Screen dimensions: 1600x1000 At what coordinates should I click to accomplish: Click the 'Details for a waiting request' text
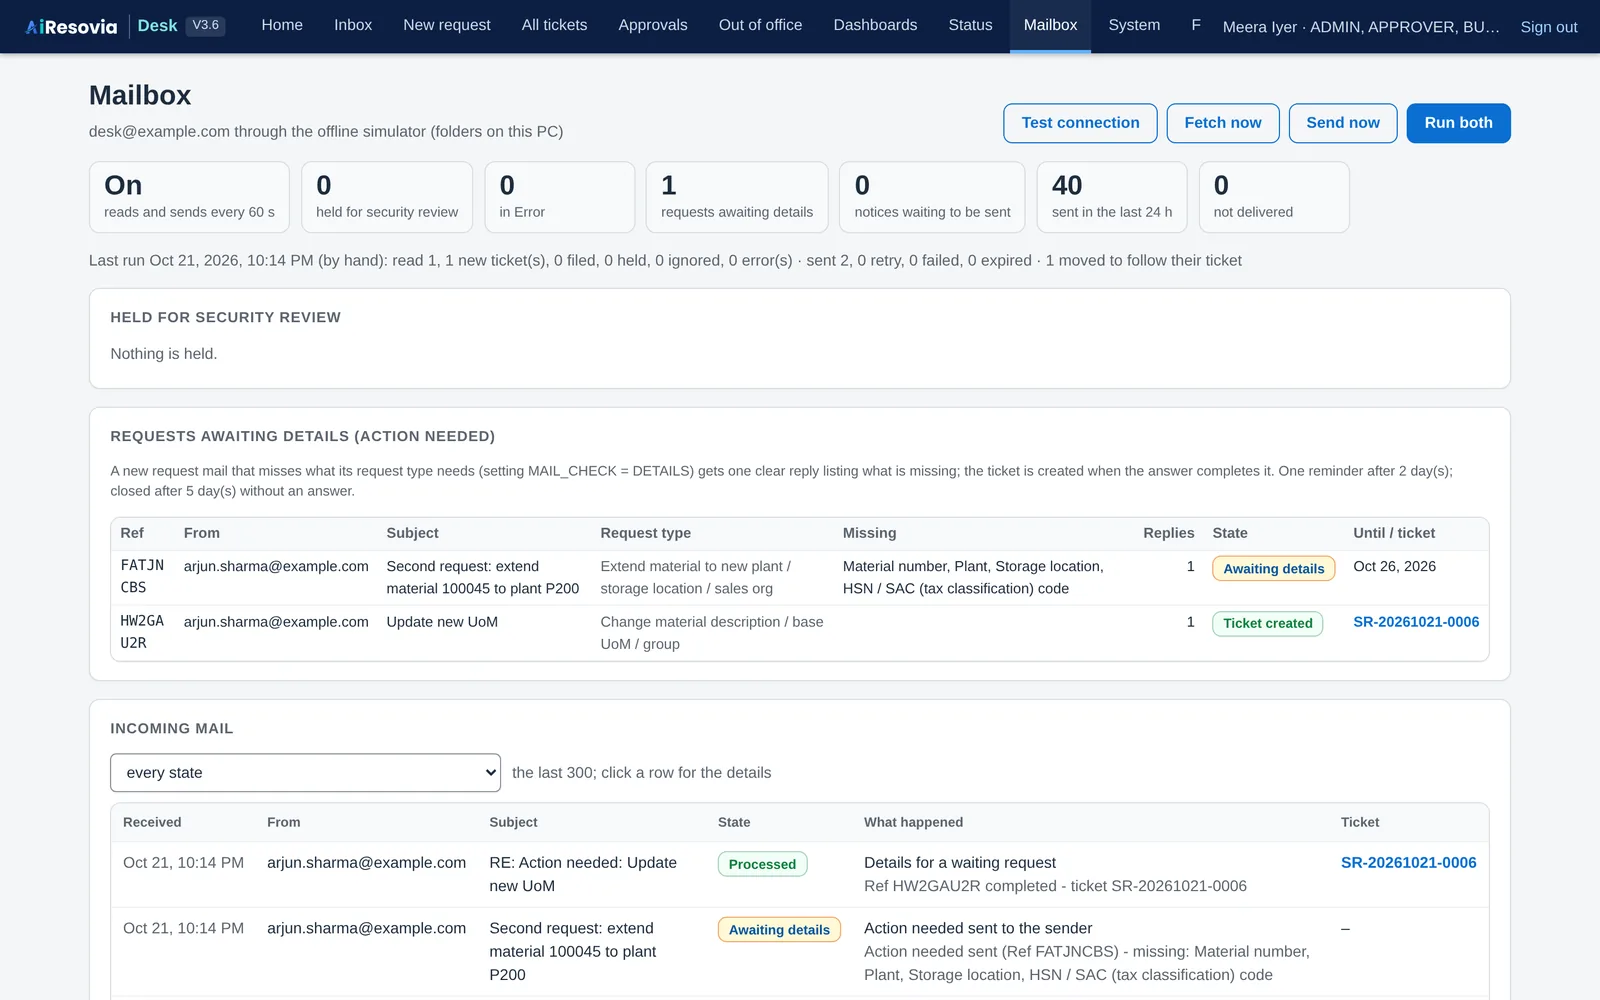click(x=960, y=863)
